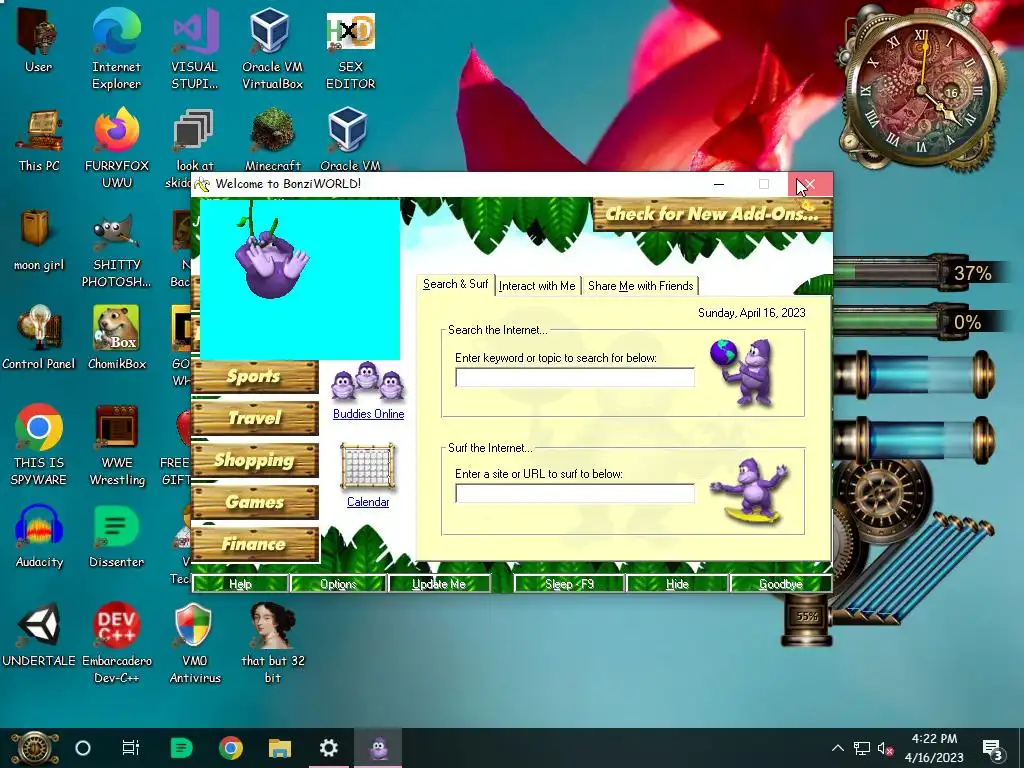
Task: Open Dissenter from the taskbar
Action: pos(181,748)
